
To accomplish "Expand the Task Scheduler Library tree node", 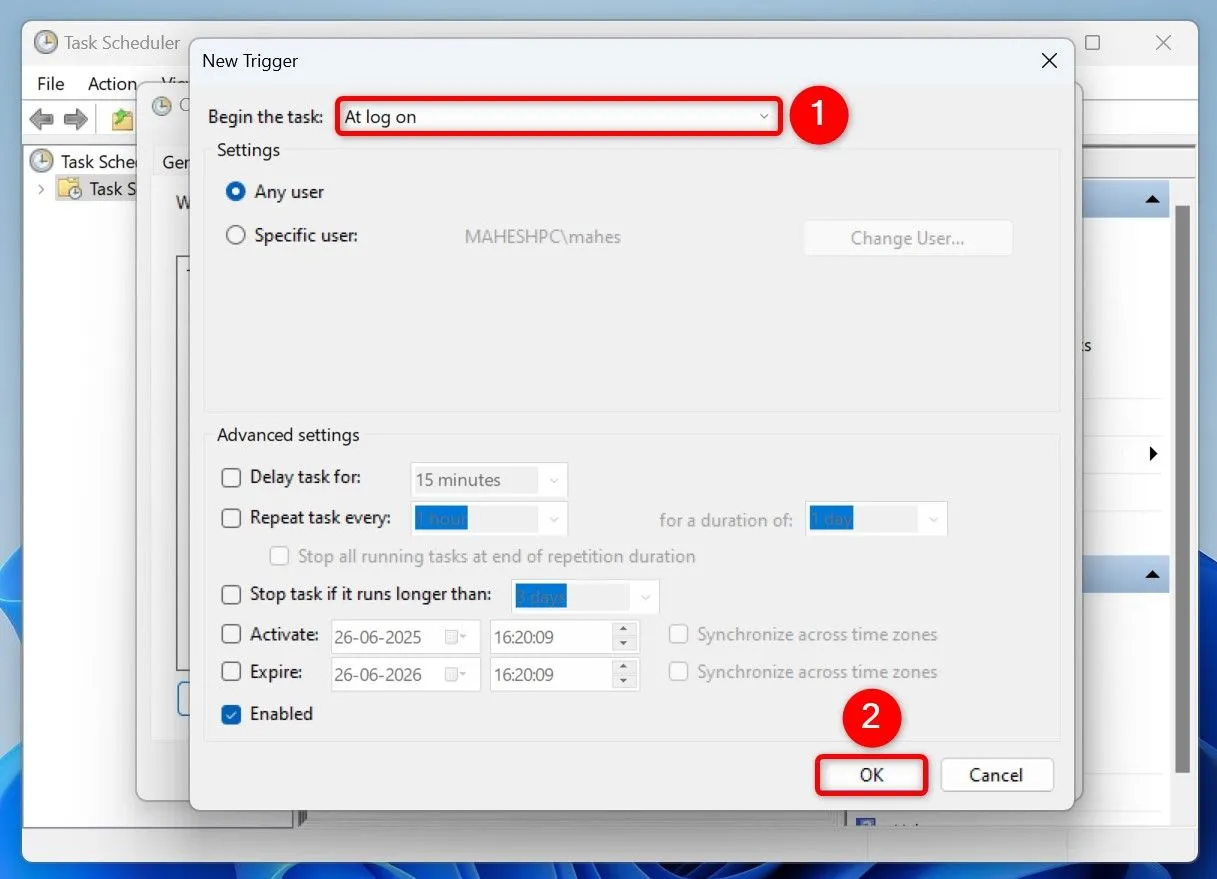I will (41, 189).
